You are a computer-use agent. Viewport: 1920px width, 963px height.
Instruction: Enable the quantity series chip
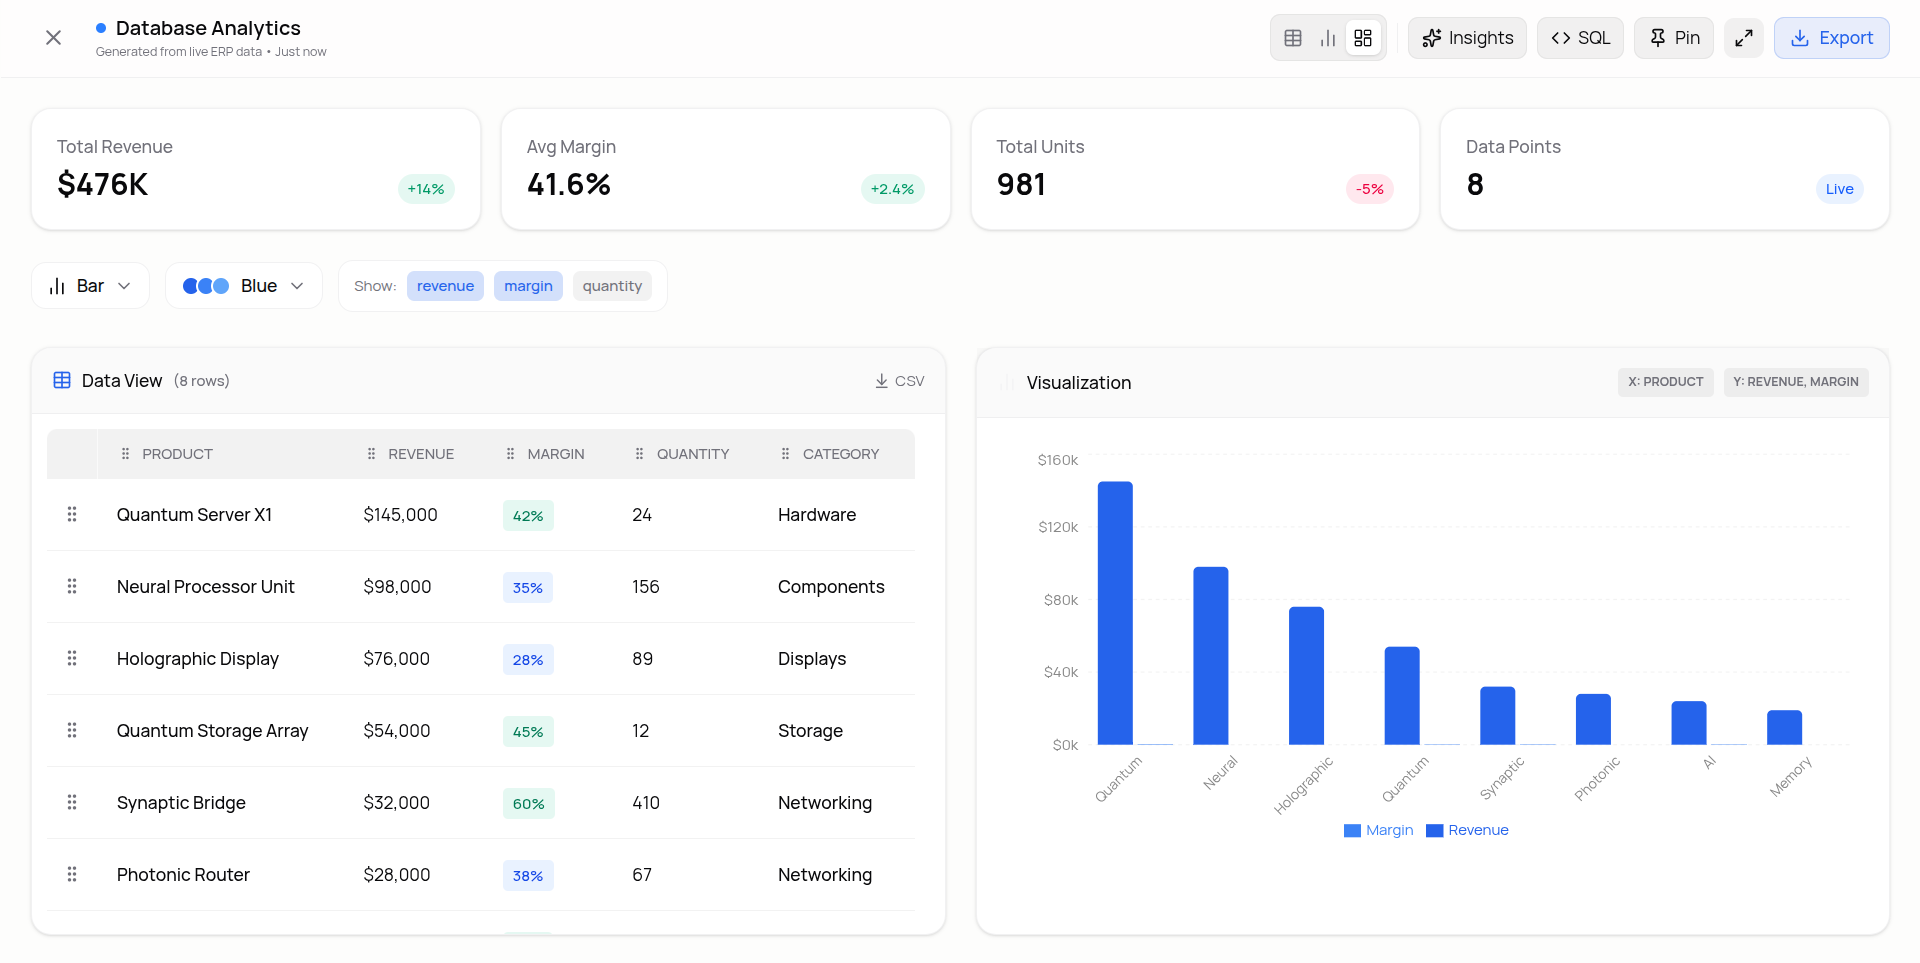[612, 286]
